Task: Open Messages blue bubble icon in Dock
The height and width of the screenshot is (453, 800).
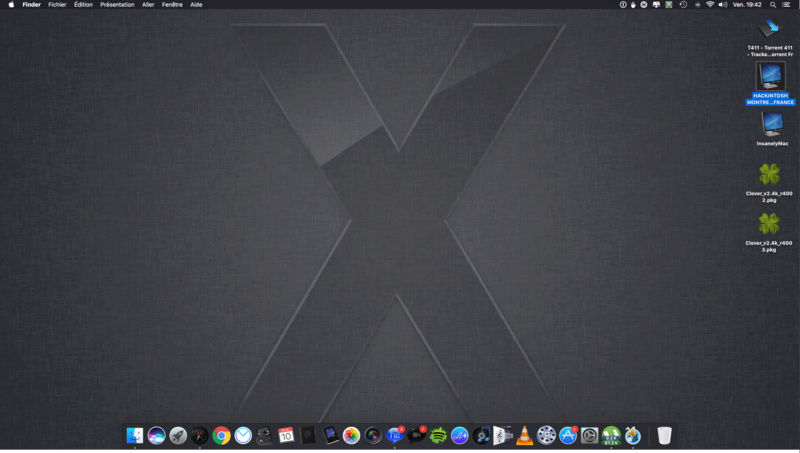Action: (x=394, y=435)
